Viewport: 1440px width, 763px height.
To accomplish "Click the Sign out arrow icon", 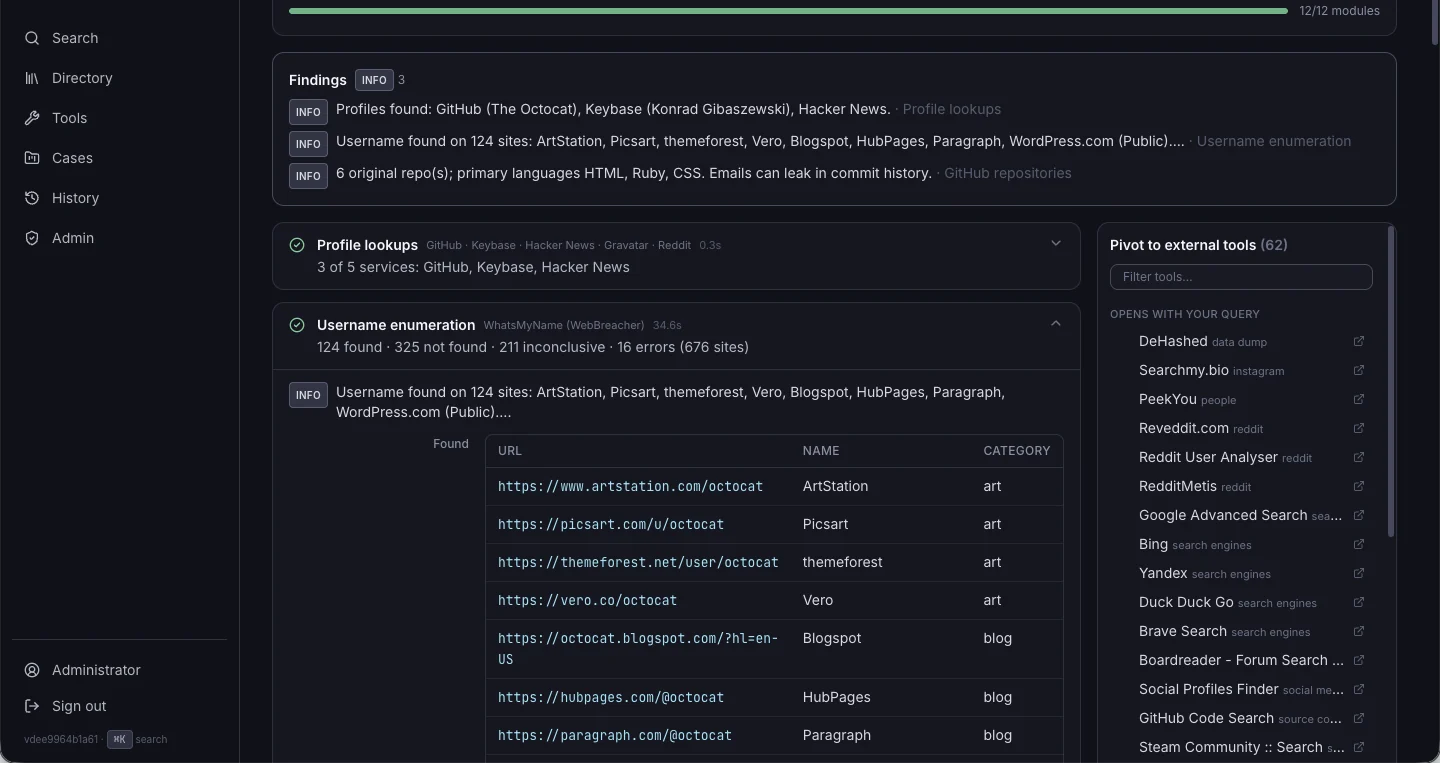I will (32, 706).
